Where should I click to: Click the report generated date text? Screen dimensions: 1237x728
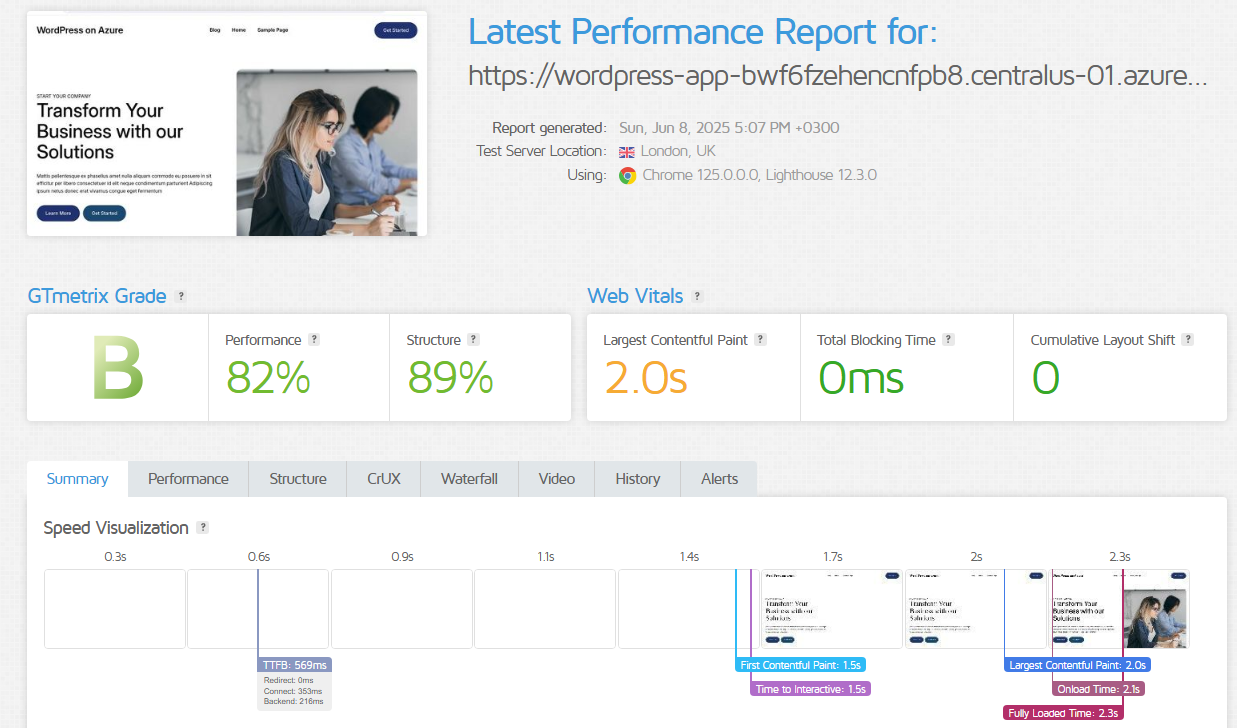[x=729, y=128]
